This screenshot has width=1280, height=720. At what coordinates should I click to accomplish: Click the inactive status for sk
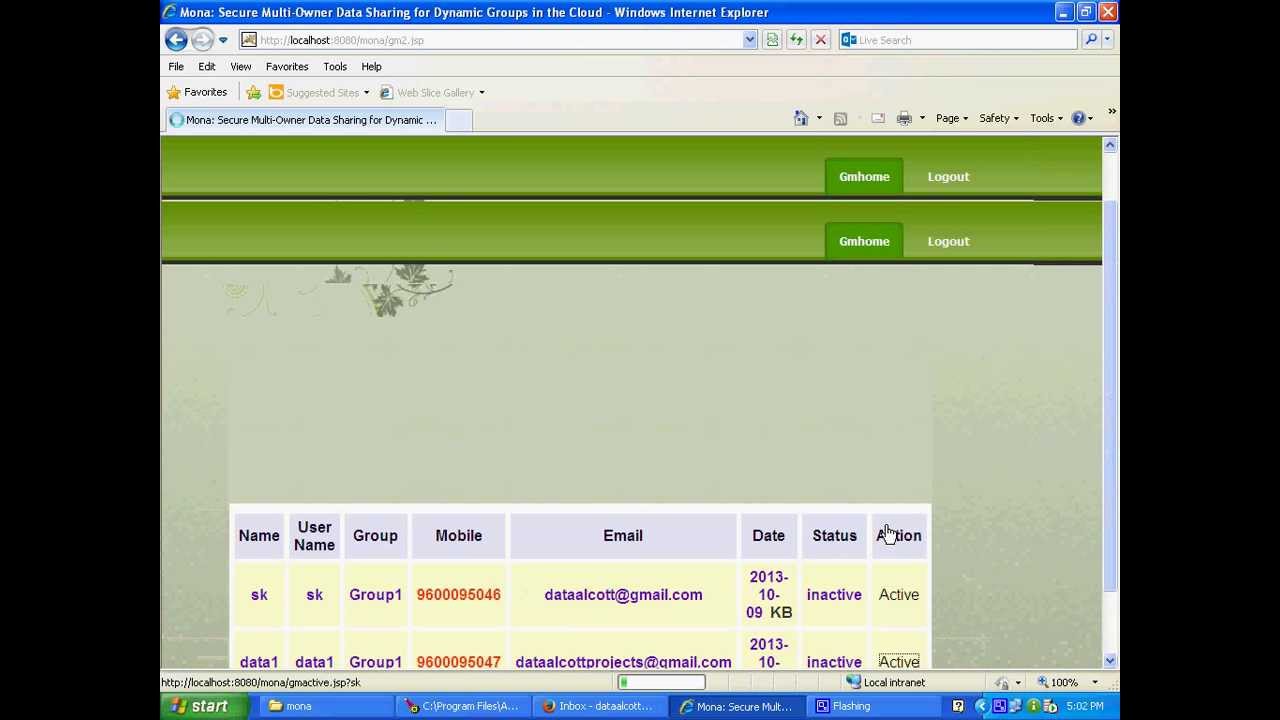[834, 595]
